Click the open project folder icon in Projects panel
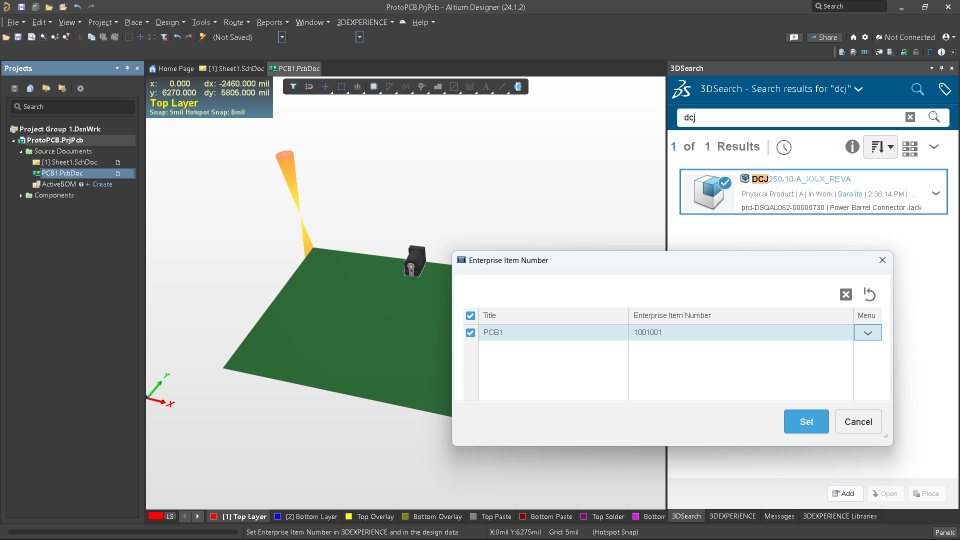Screen dimensions: 960x540 click(x=46, y=88)
